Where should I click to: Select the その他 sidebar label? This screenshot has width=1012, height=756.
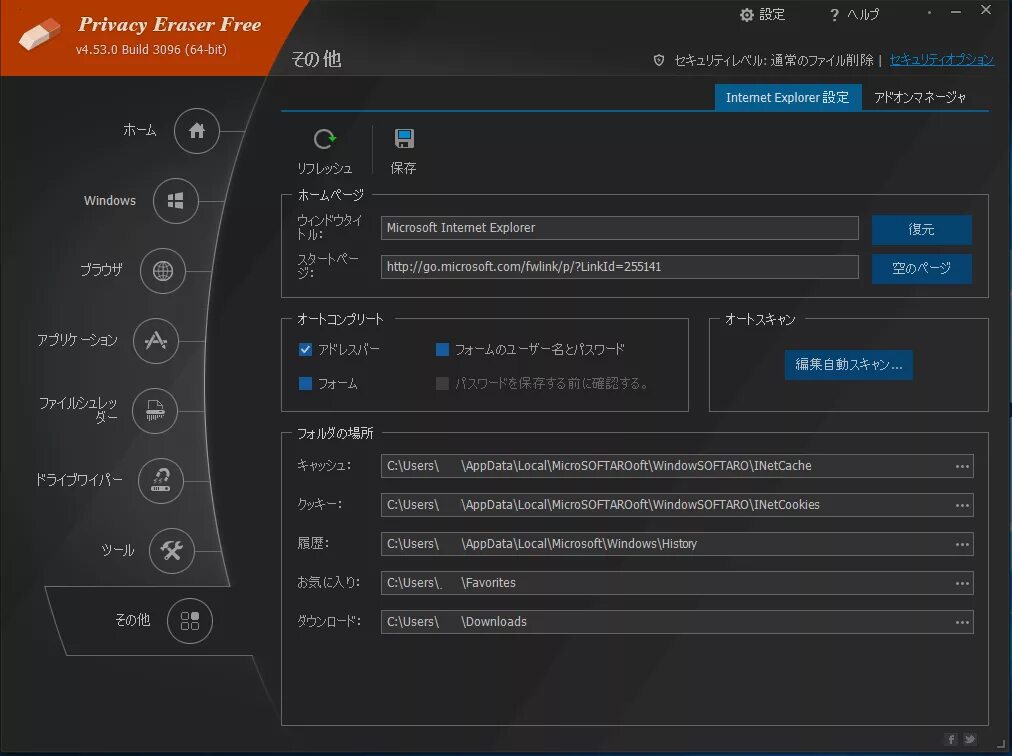click(x=132, y=620)
